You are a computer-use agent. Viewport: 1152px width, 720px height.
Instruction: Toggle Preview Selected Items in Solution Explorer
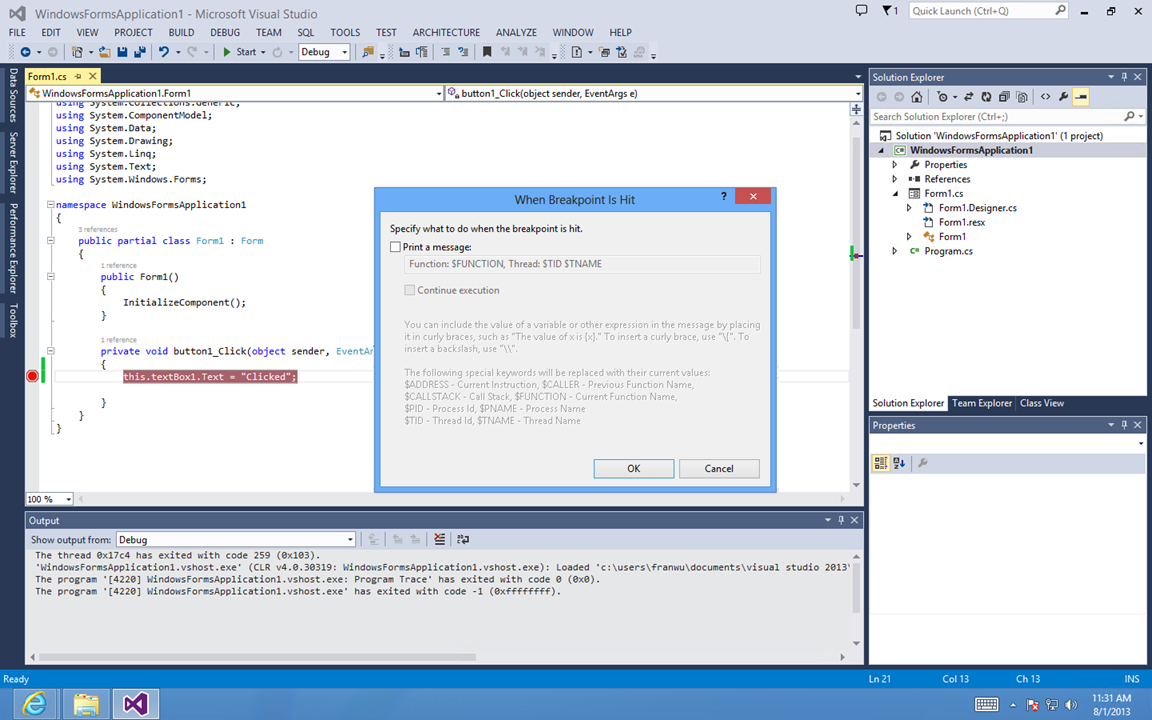point(1081,97)
